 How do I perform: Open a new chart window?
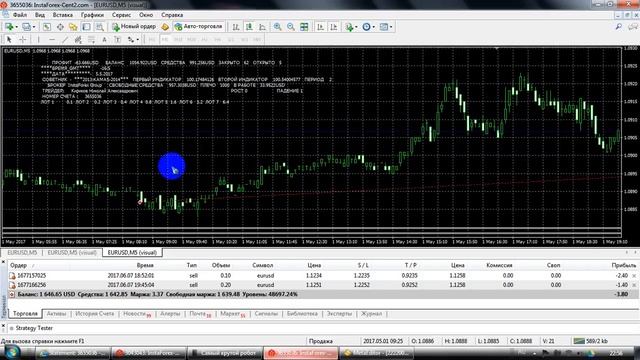[x=9, y=27]
